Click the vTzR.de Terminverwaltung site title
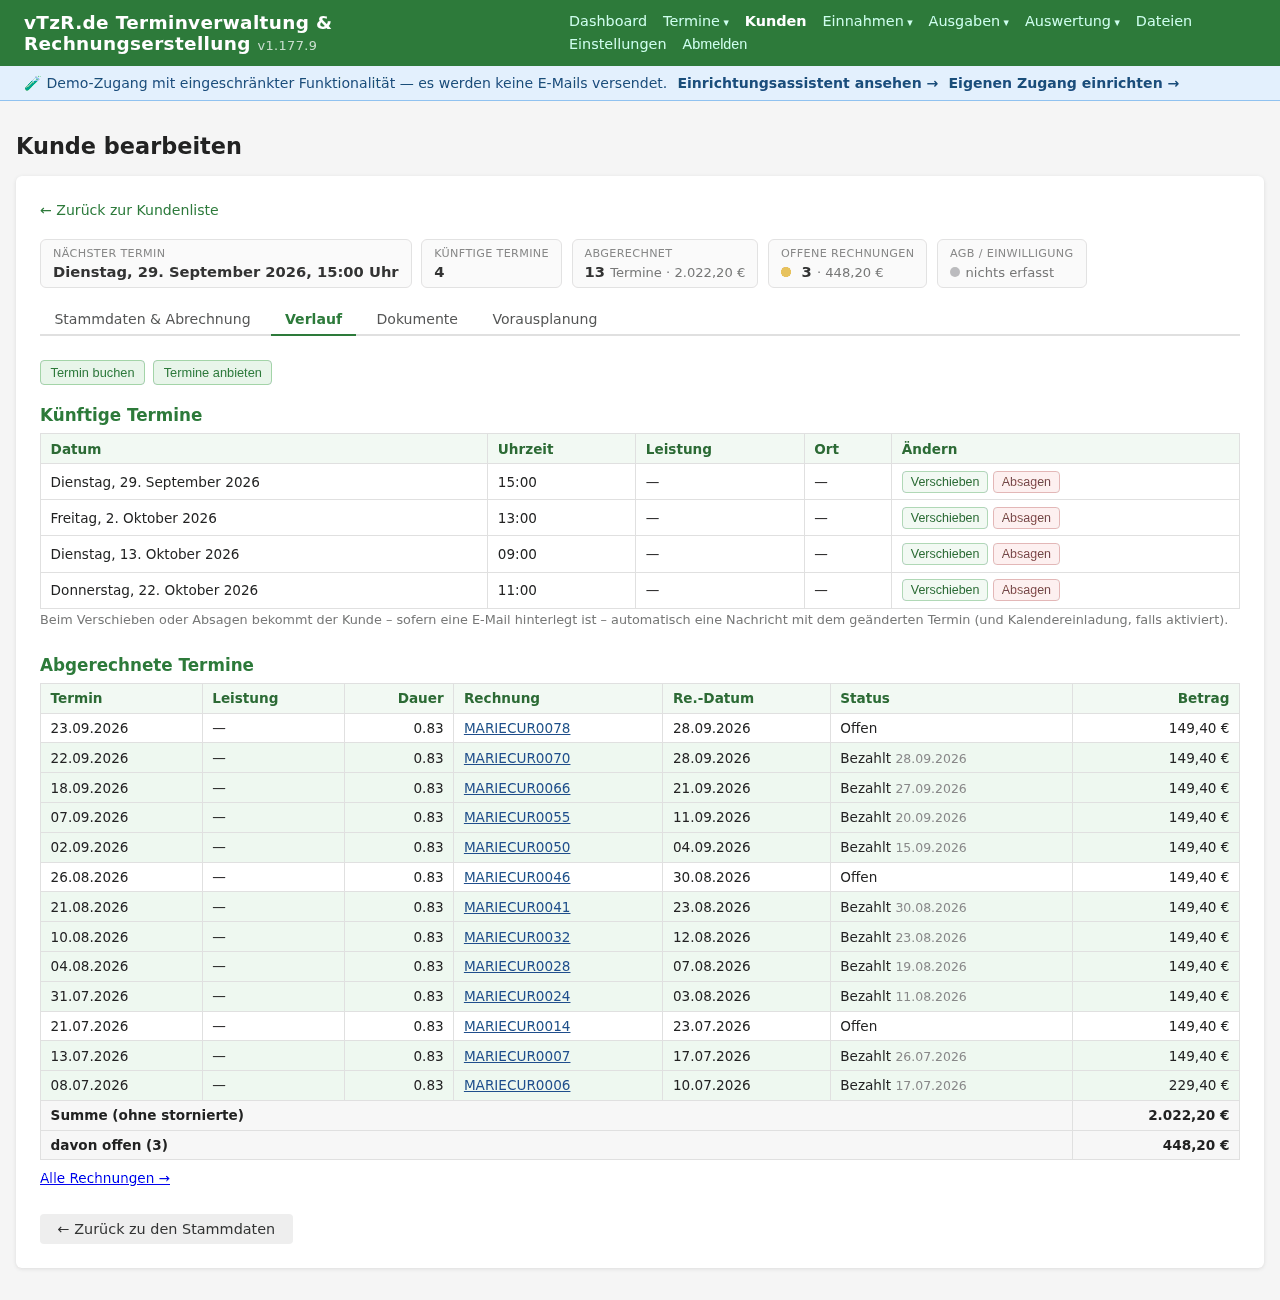This screenshot has width=1280, height=1300. (178, 33)
